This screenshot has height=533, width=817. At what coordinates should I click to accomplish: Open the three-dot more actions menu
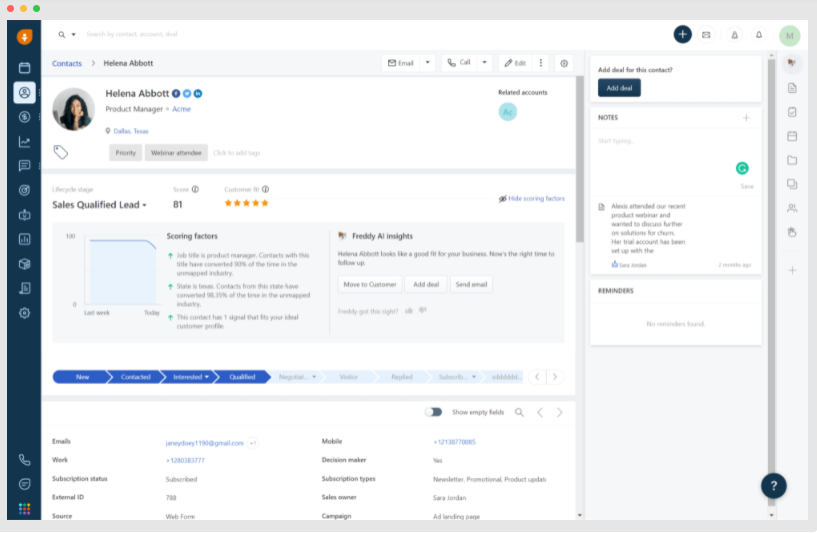[541, 63]
